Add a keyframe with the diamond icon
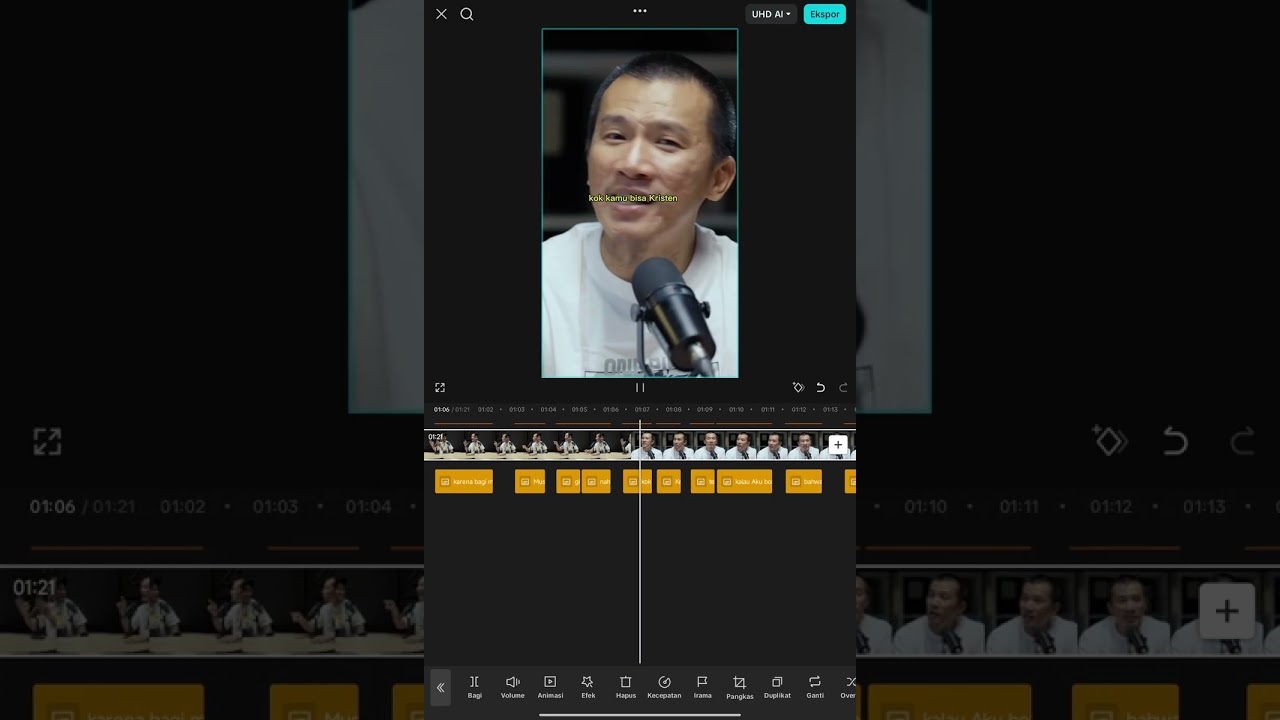This screenshot has width=1280, height=720. pyautogui.click(x=798, y=387)
